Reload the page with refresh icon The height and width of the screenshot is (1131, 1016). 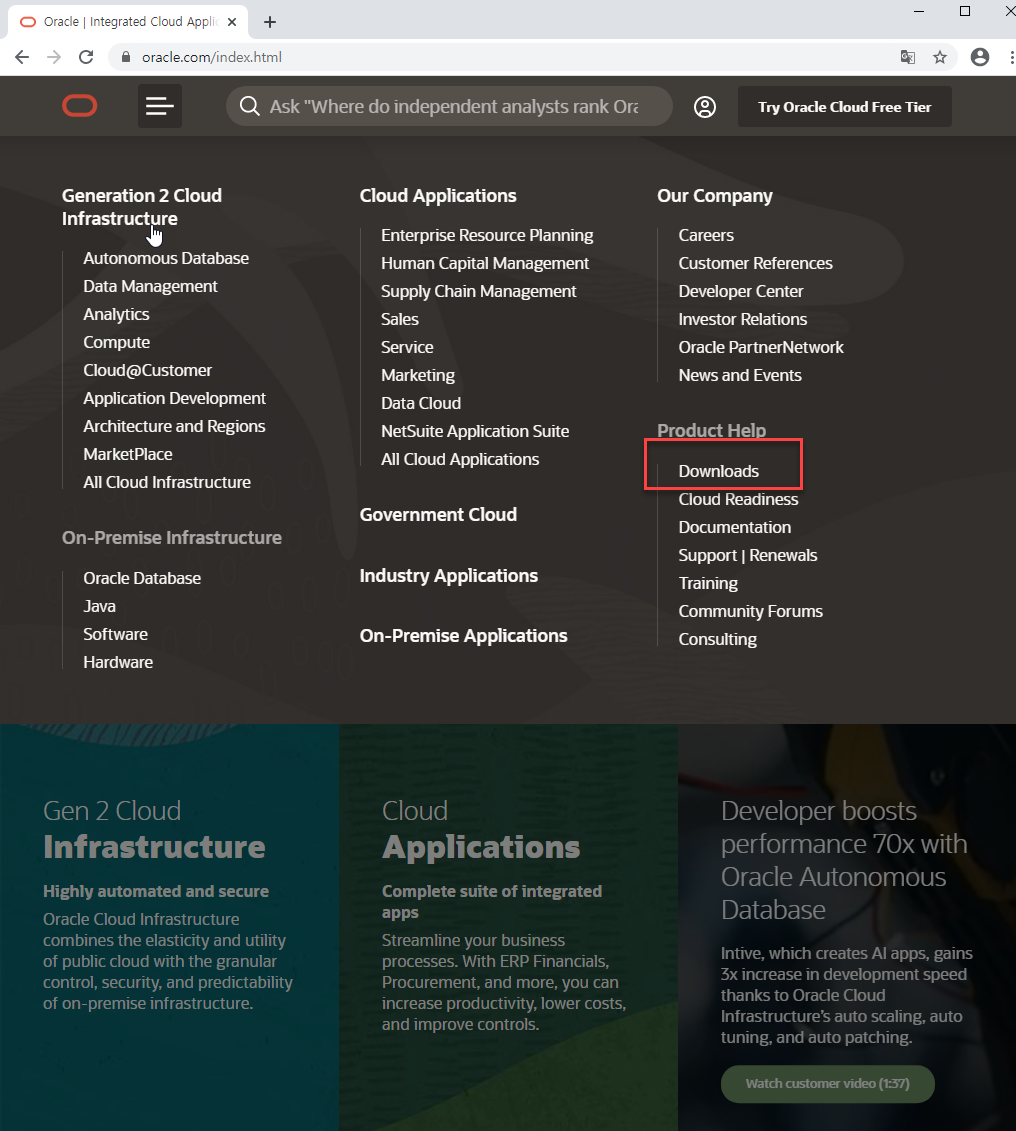click(86, 57)
